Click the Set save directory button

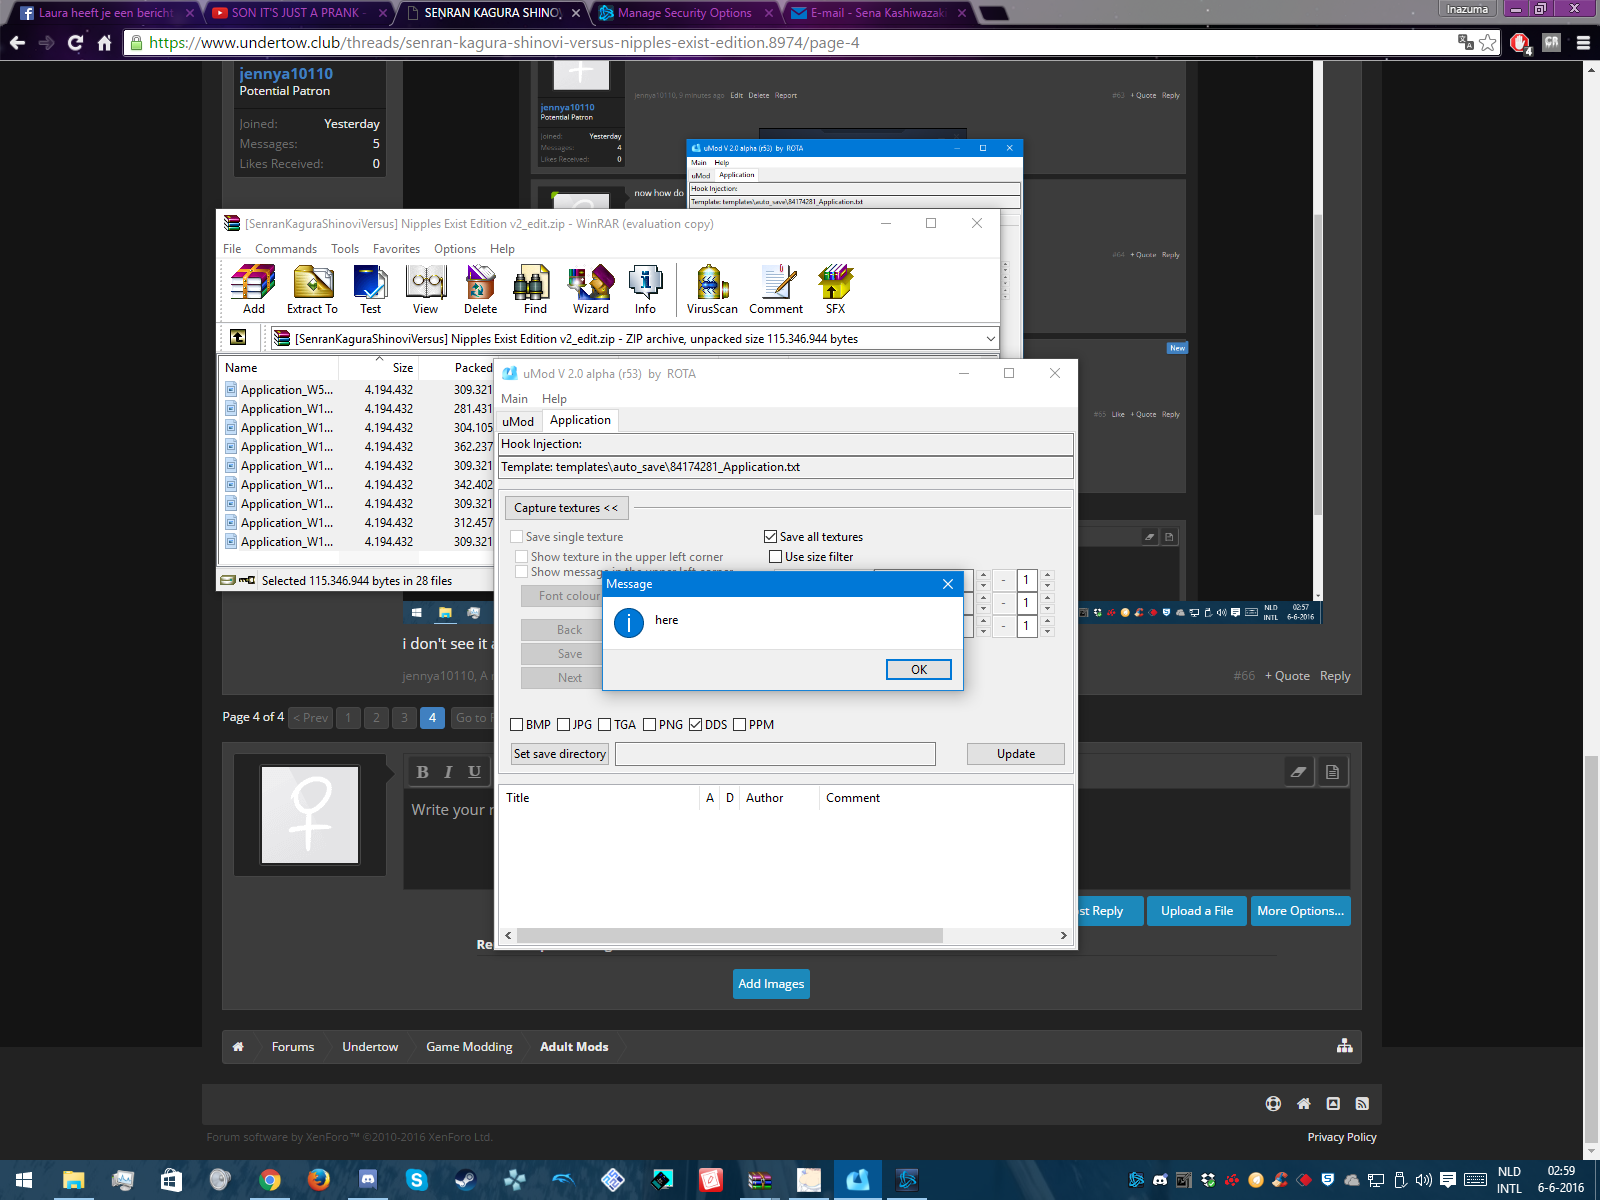point(560,754)
